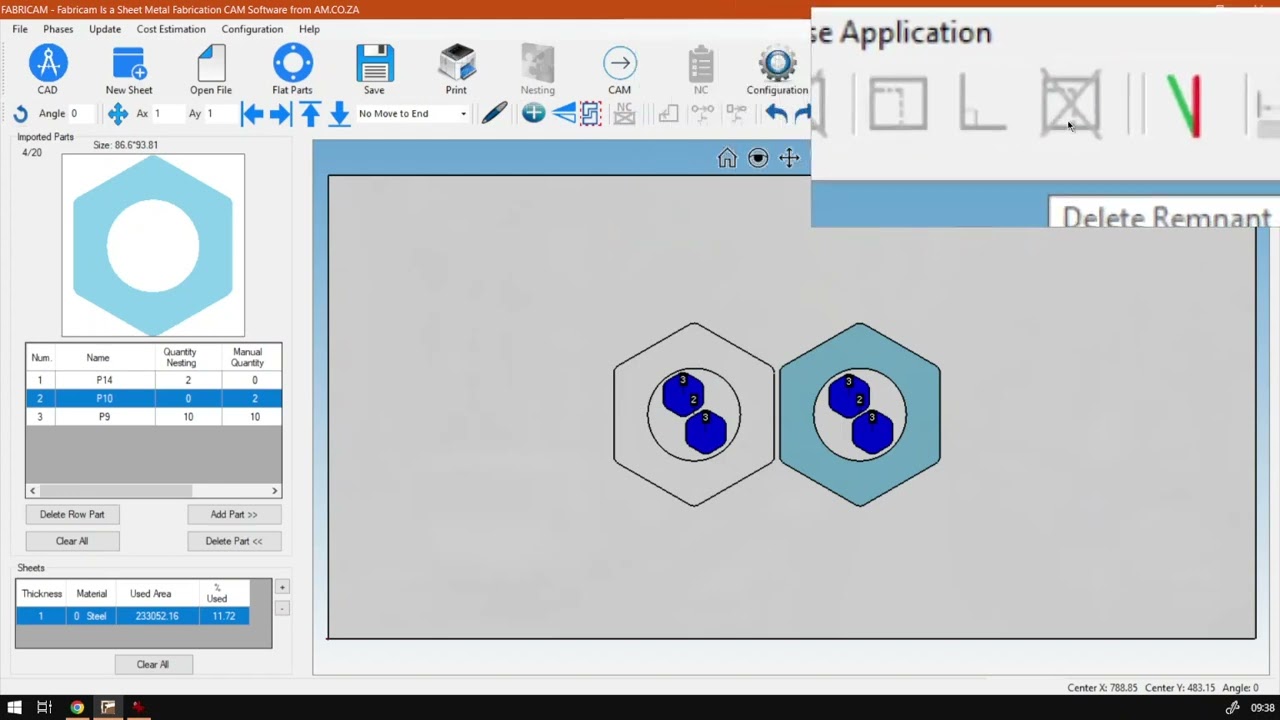Viewport: 1280px width, 720px height.
Task: Open the CAD module
Action: tap(47, 70)
